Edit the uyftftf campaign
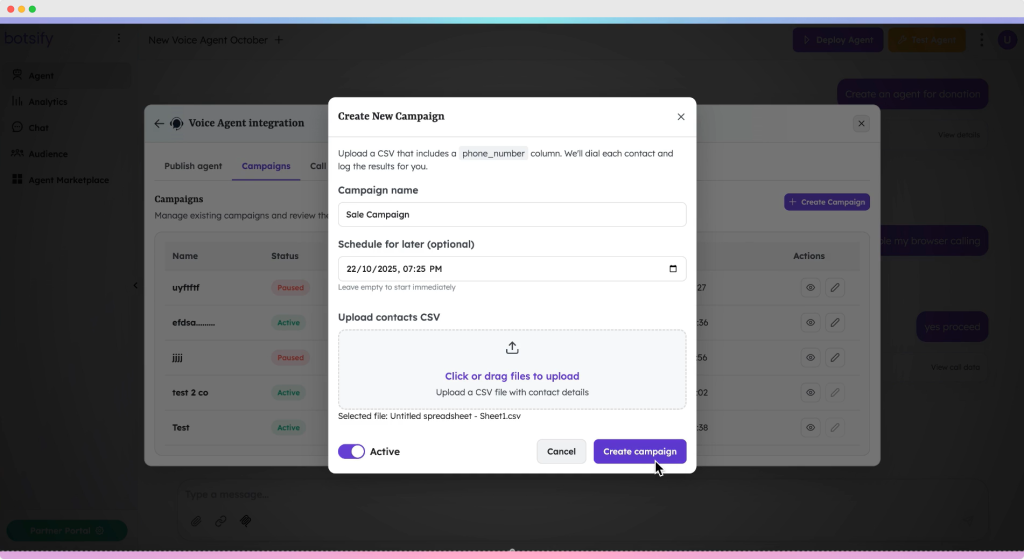 (x=835, y=287)
